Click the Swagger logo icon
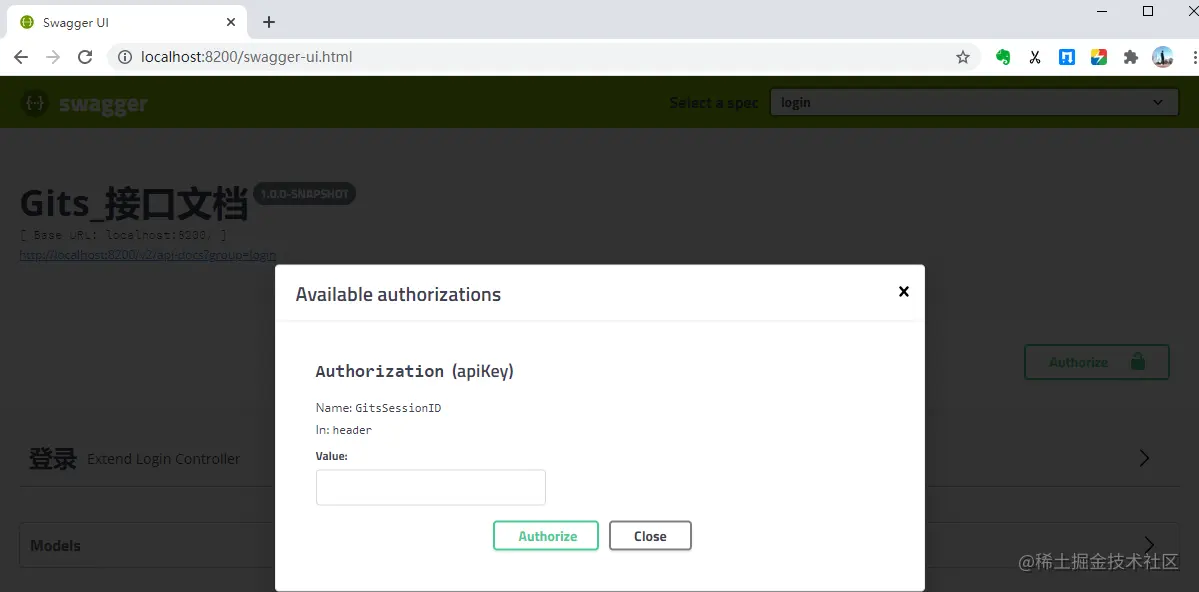 (34, 102)
